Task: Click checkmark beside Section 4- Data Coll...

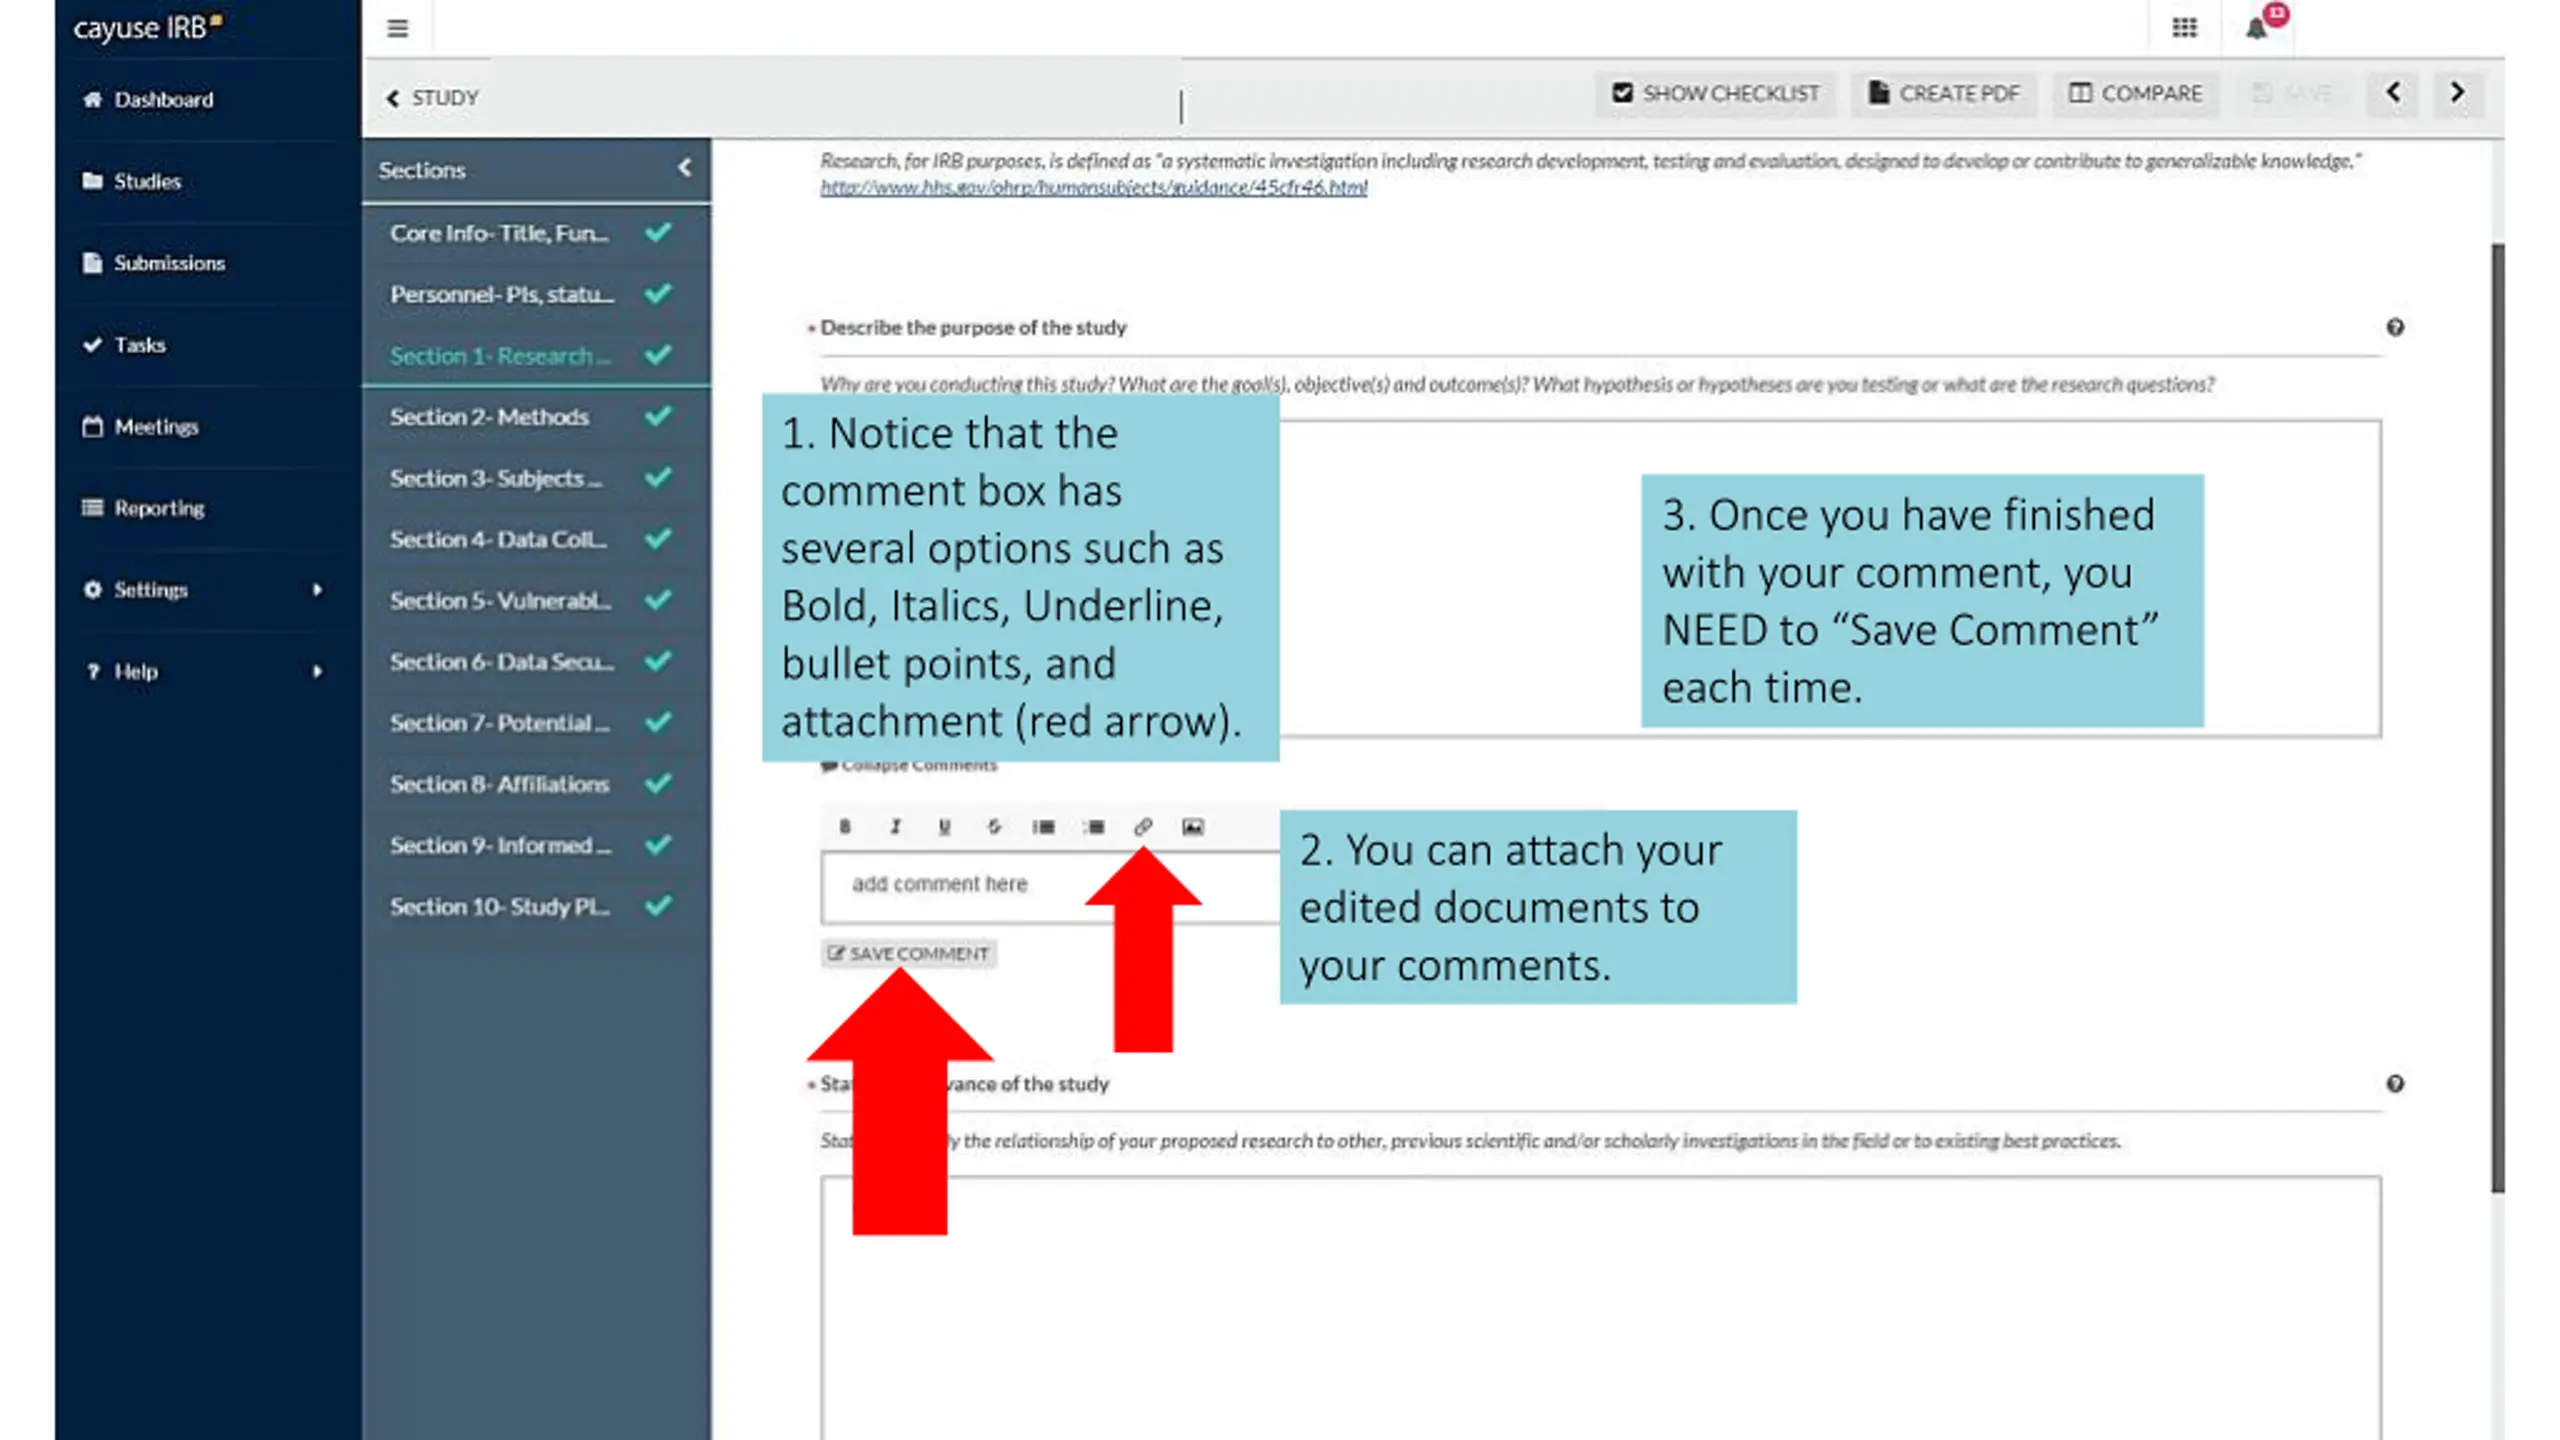Action: [658, 537]
